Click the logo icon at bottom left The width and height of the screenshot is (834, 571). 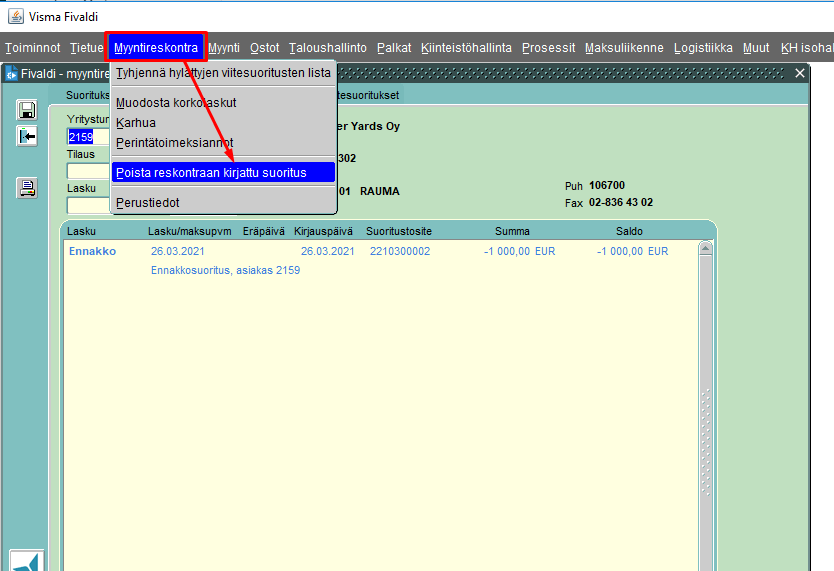pos(27,561)
